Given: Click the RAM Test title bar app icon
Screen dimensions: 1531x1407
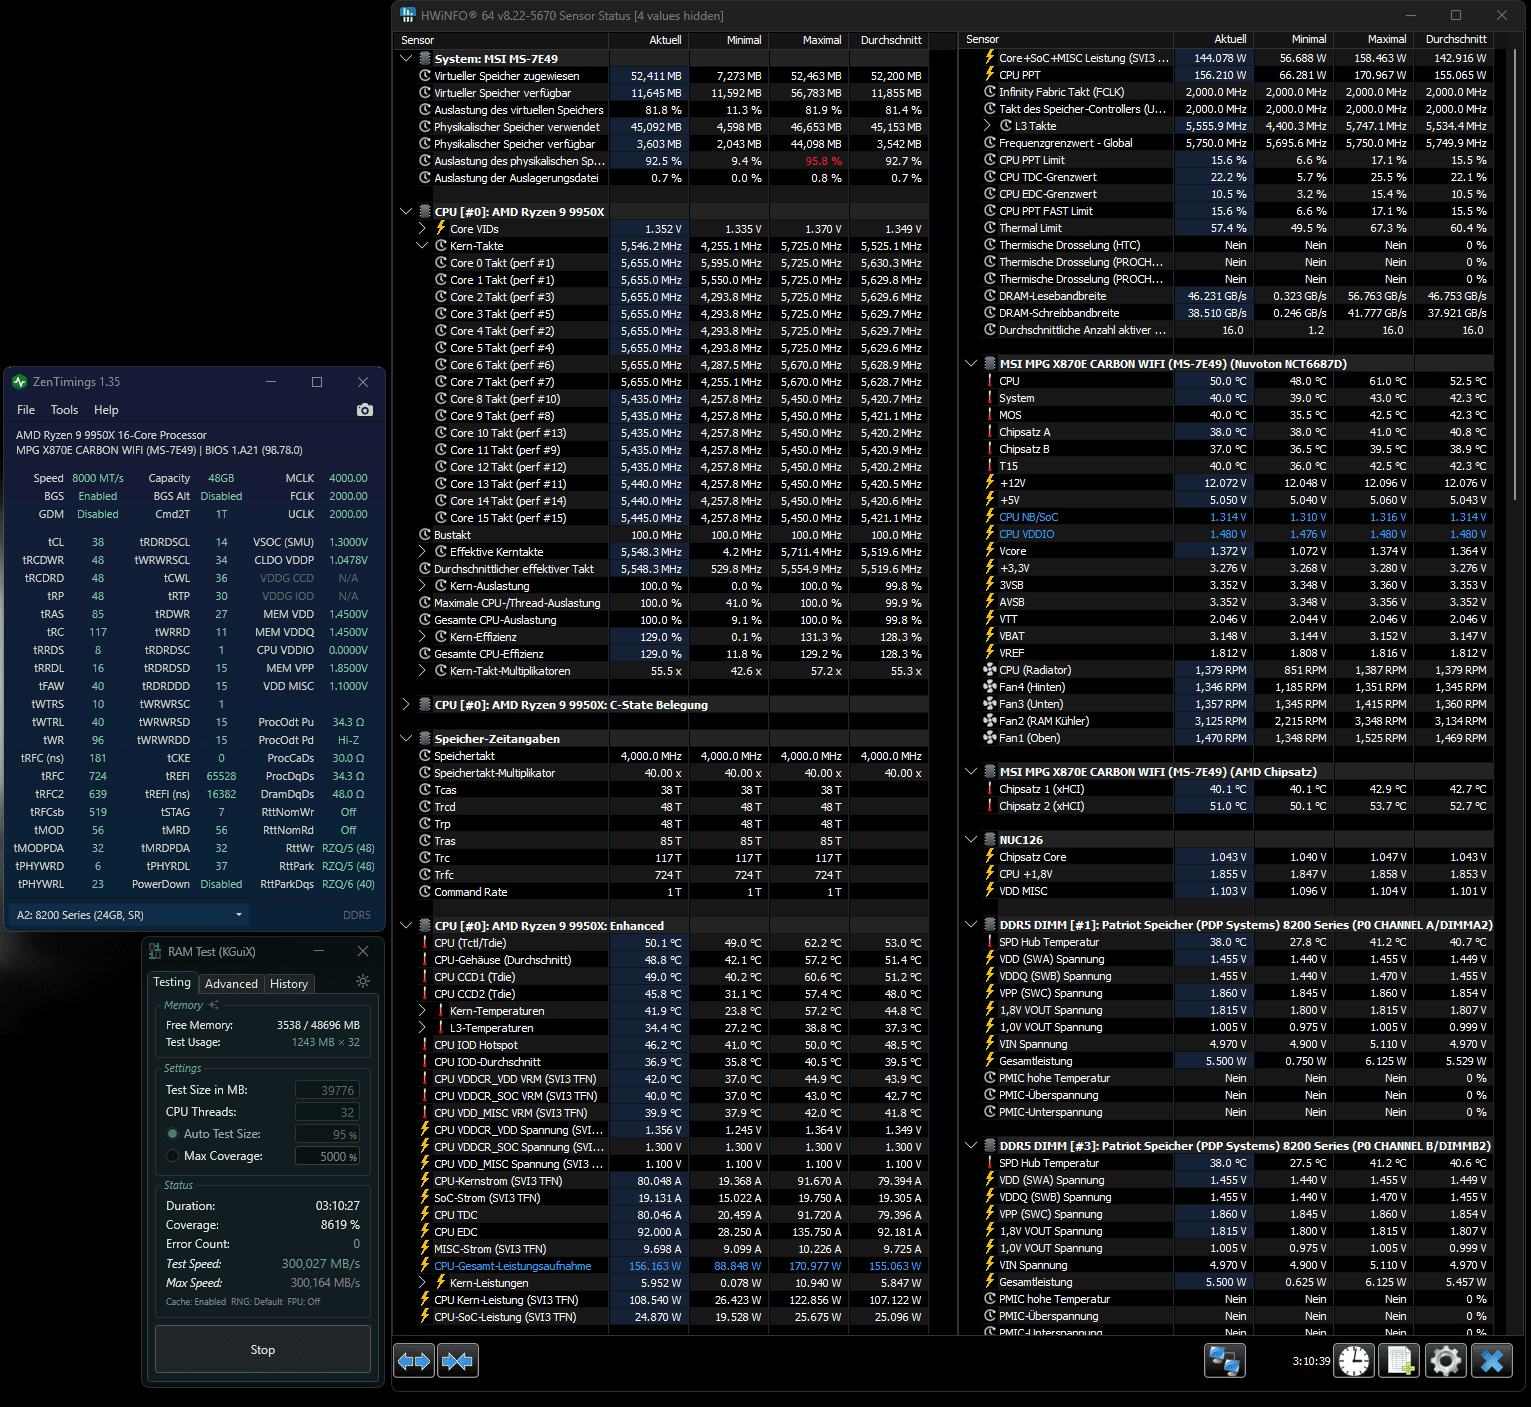Looking at the screenshot, I should point(155,951).
